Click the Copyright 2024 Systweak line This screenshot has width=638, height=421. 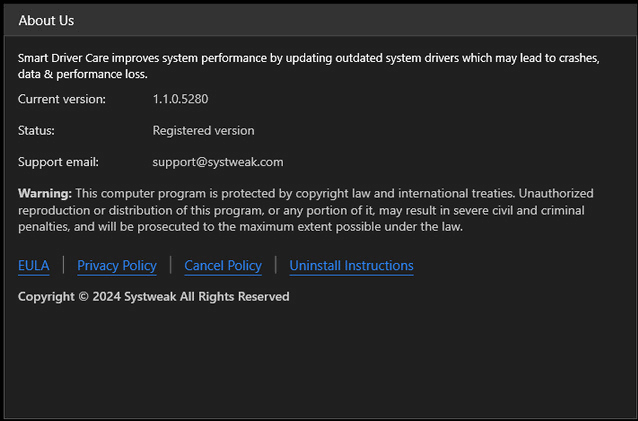[x=153, y=296]
